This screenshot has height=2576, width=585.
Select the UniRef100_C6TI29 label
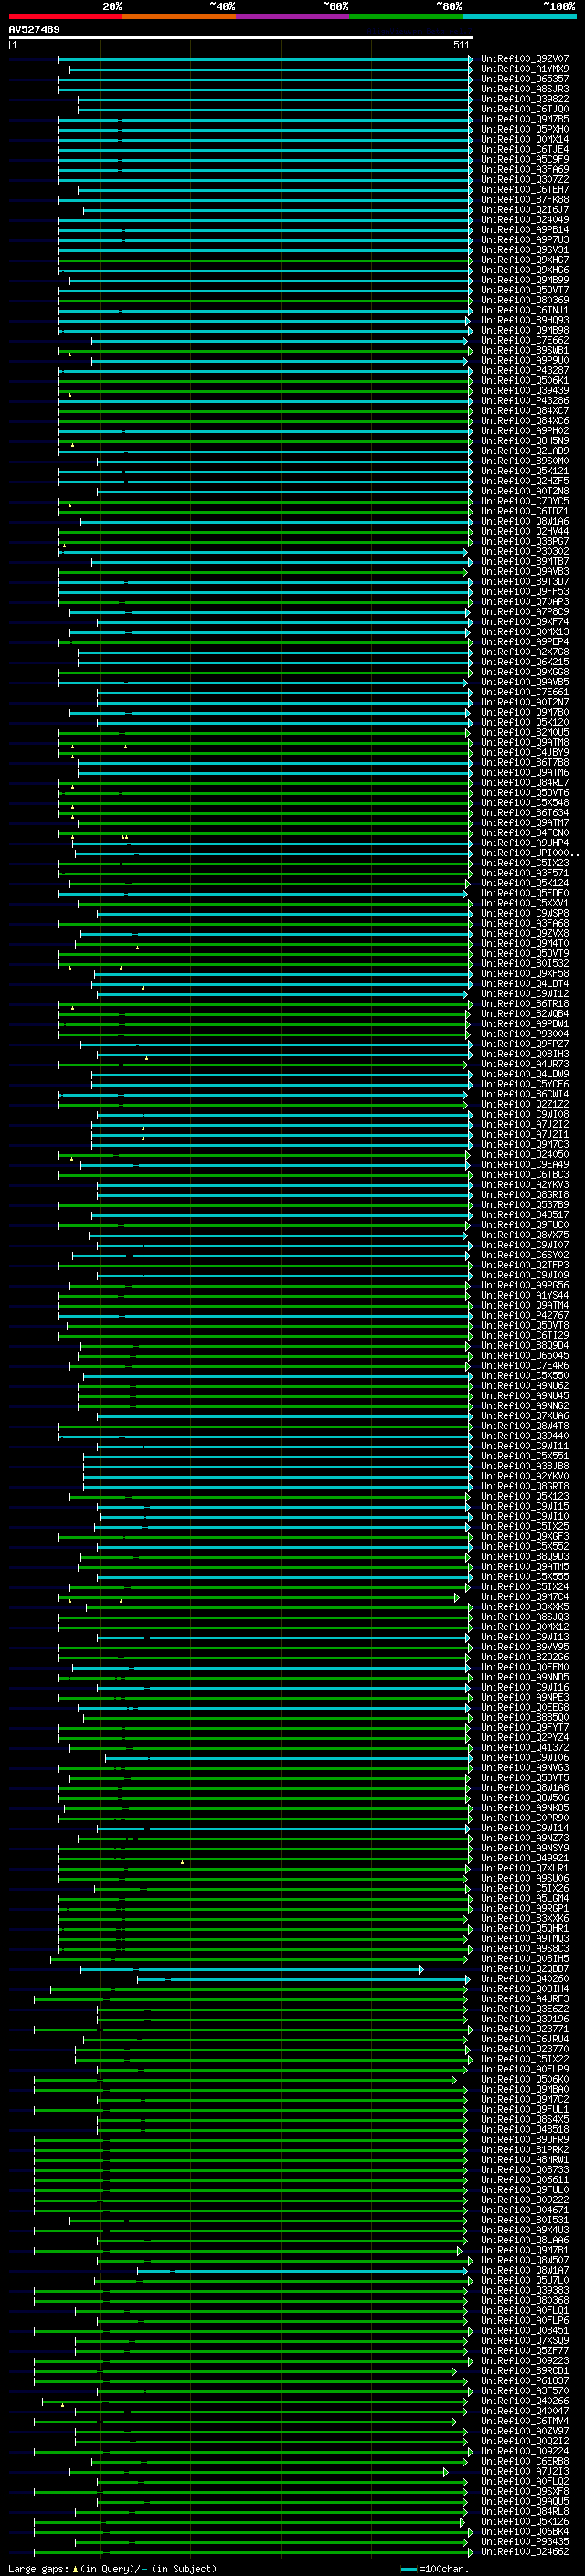tap(525, 1336)
